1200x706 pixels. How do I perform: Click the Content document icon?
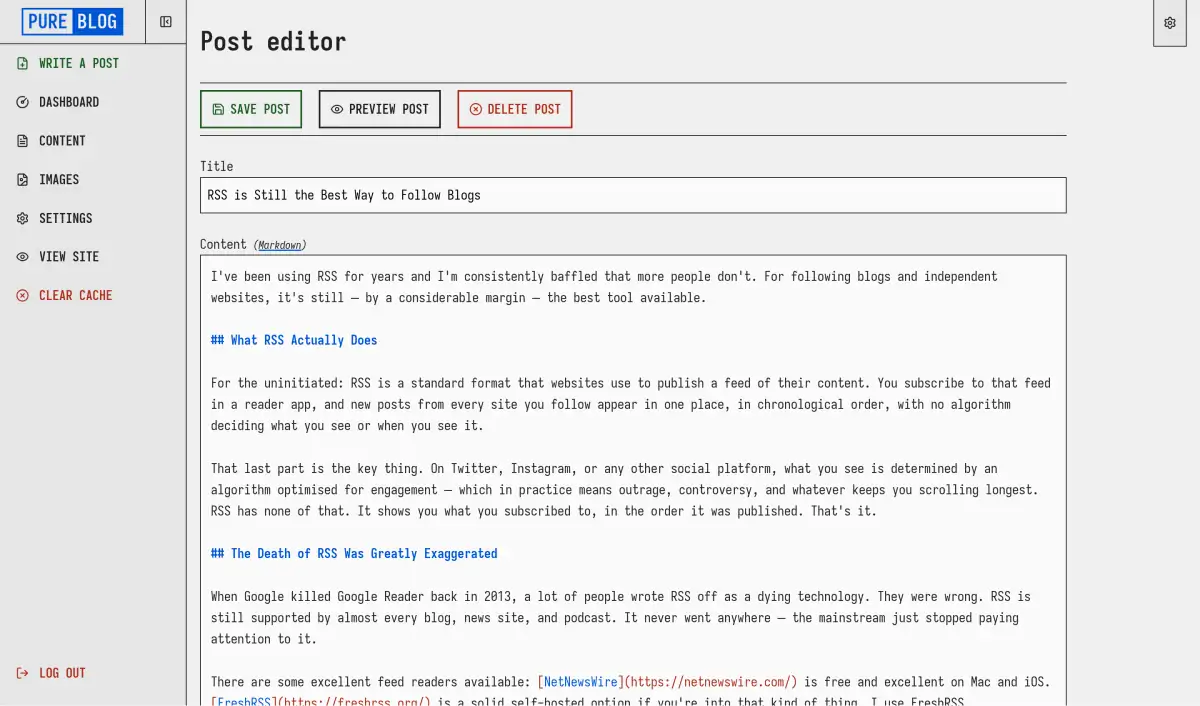click(22, 141)
